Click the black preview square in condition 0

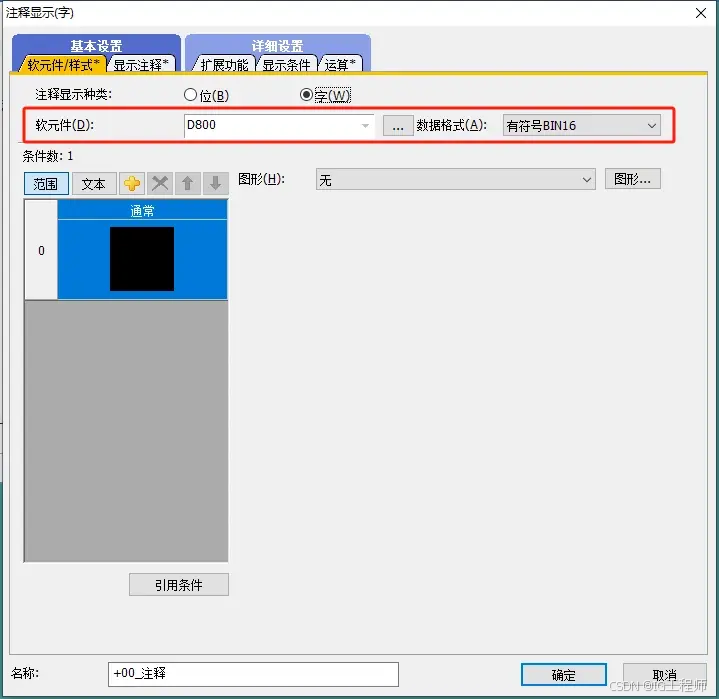[142, 259]
